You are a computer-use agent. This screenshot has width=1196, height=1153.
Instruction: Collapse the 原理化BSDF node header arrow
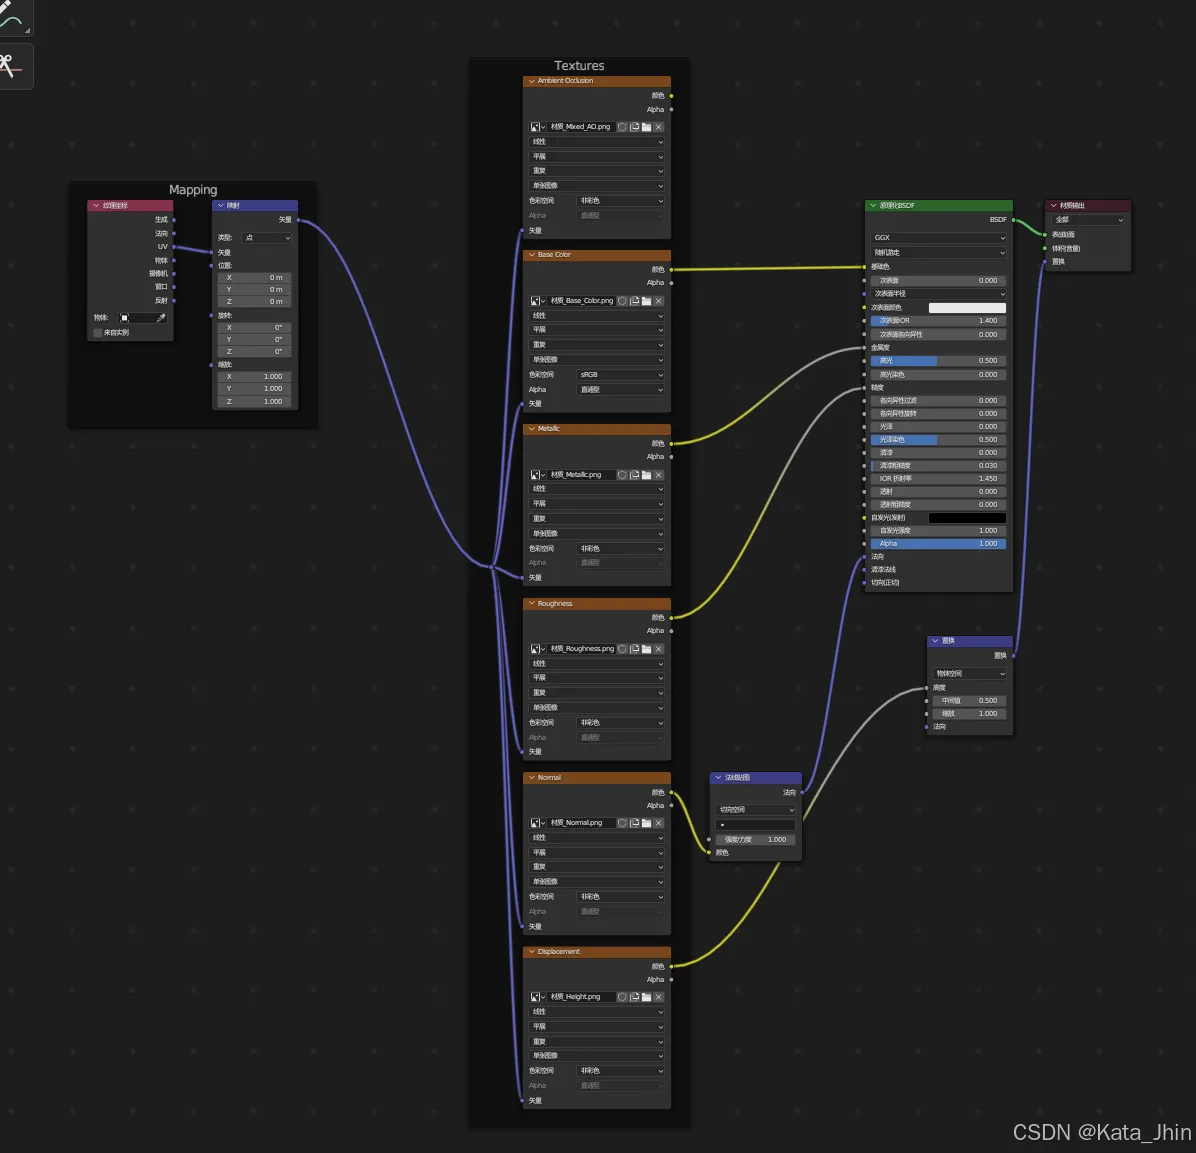[x=872, y=206]
